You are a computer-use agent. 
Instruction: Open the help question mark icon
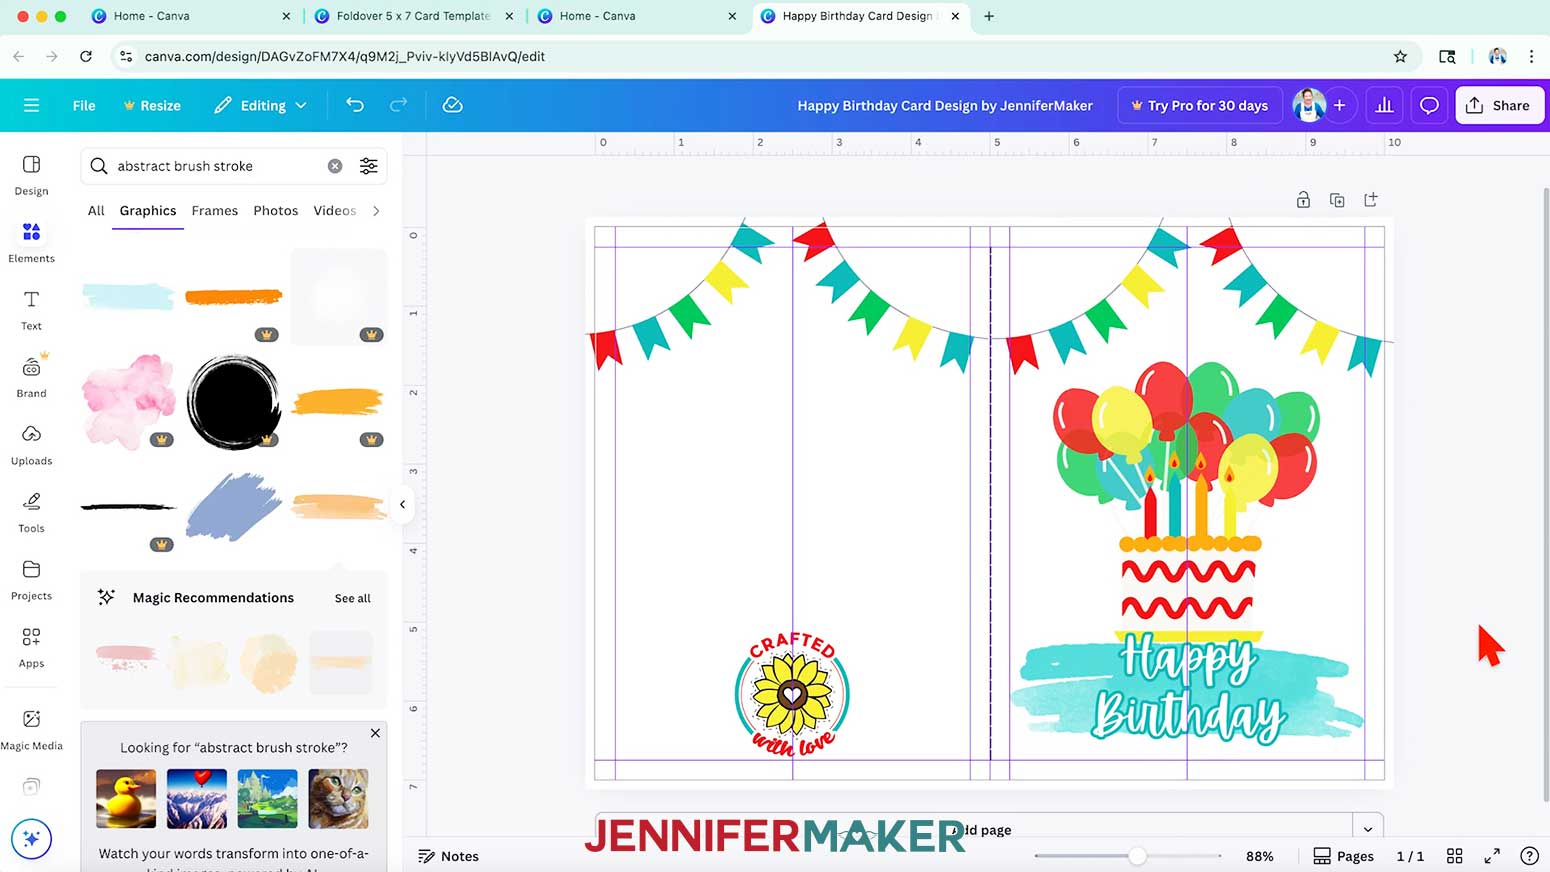coord(1529,856)
